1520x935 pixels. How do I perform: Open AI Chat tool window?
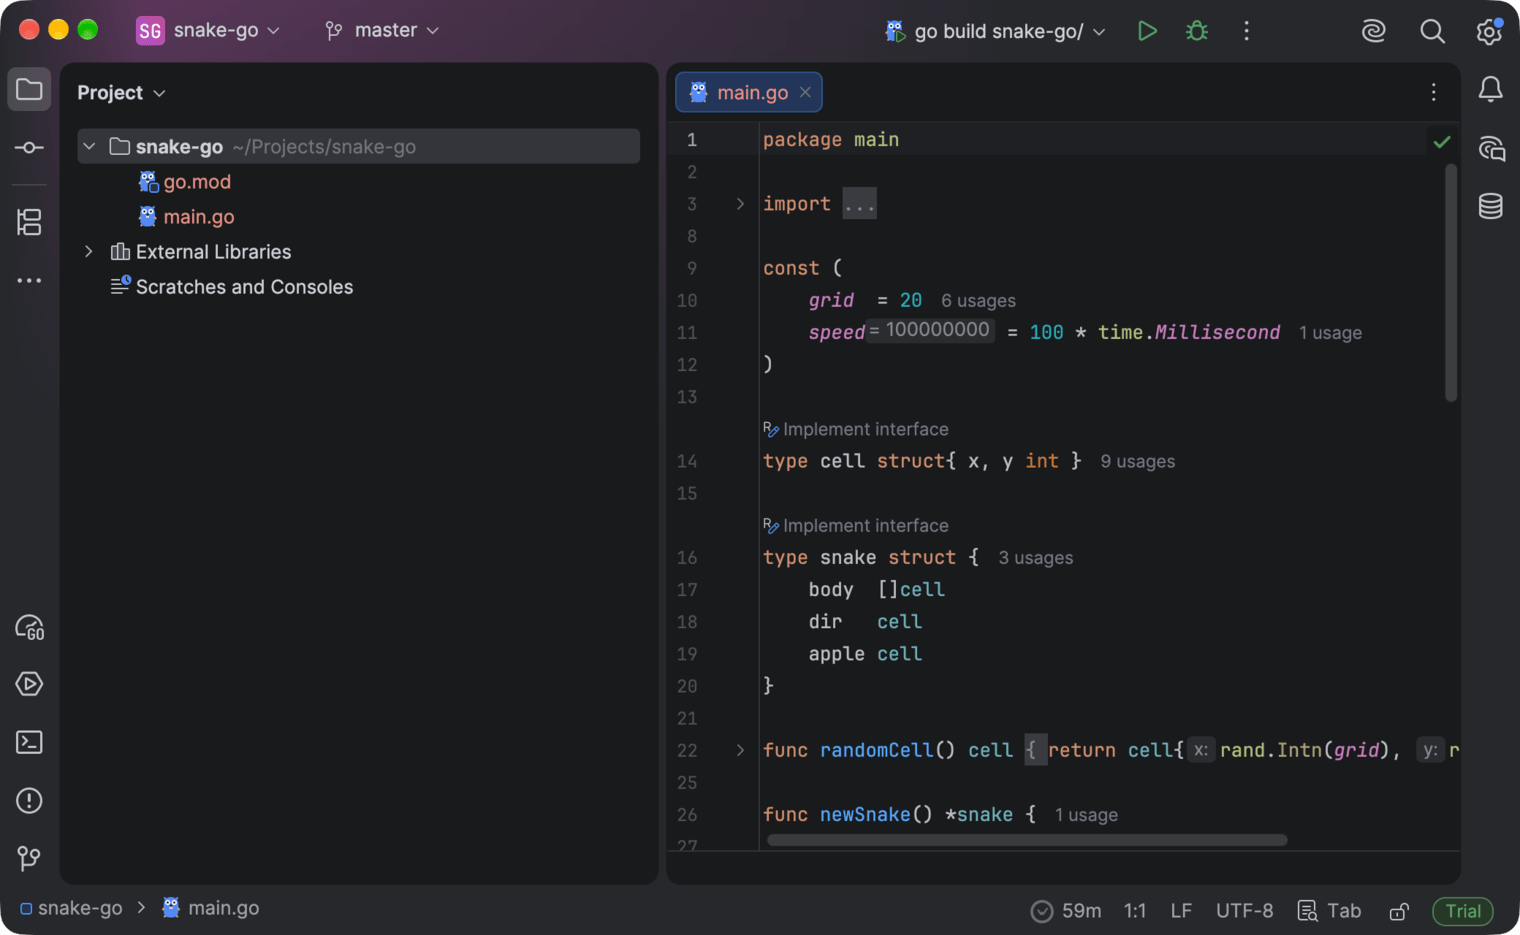click(1490, 149)
